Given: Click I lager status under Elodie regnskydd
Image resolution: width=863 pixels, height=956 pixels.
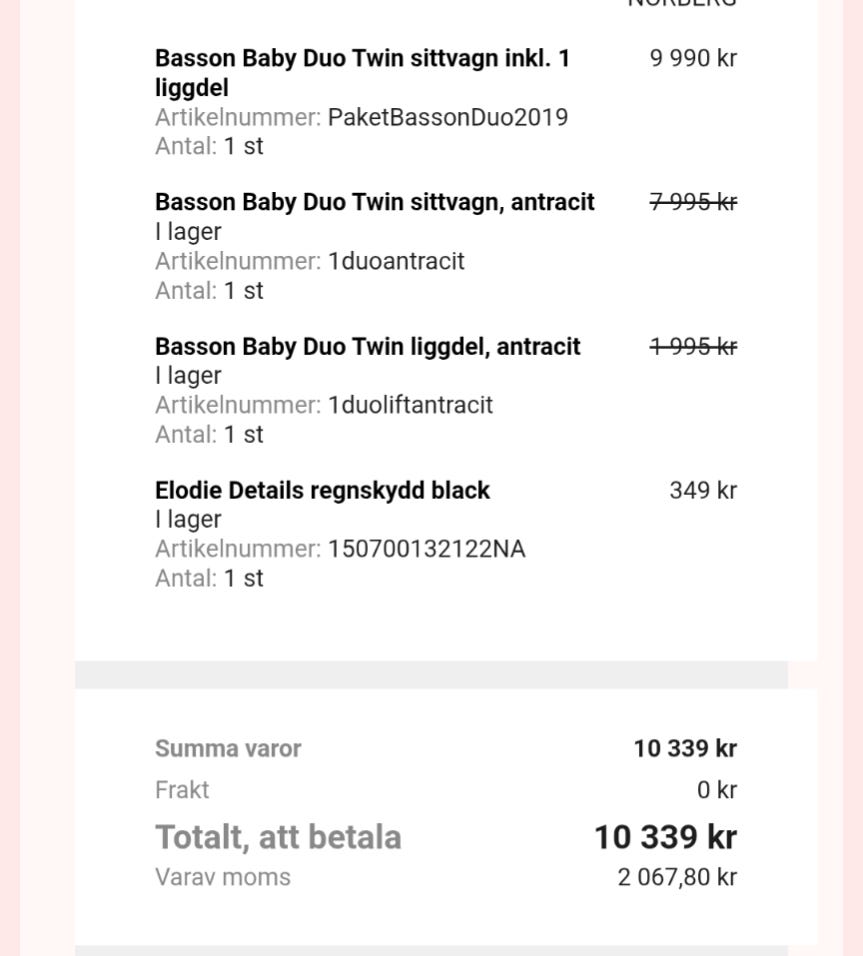Looking at the screenshot, I should 188,519.
